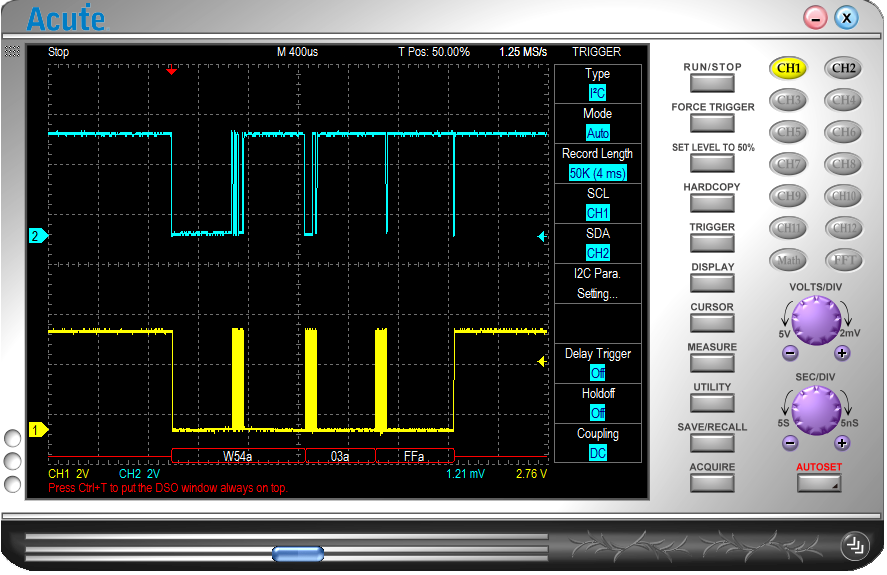887x575 pixels.
Task: Enable channel CH8
Action: pos(843,164)
